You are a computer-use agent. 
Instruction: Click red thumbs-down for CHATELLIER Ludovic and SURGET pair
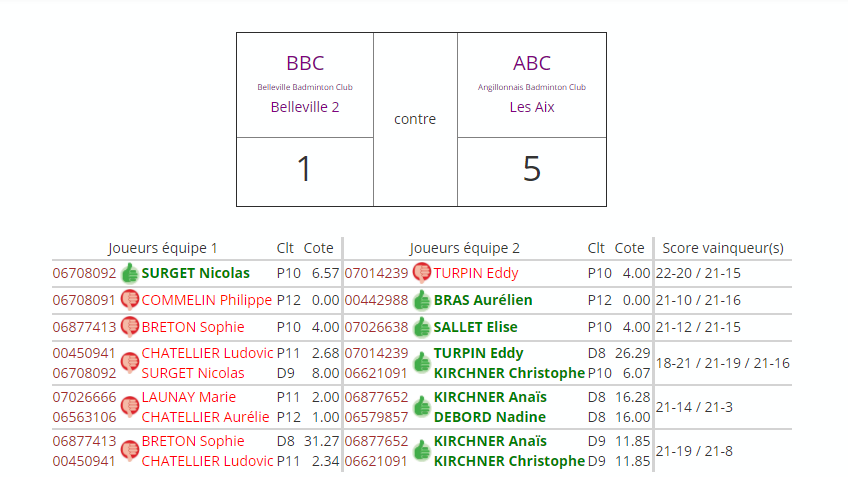click(x=130, y=362)
